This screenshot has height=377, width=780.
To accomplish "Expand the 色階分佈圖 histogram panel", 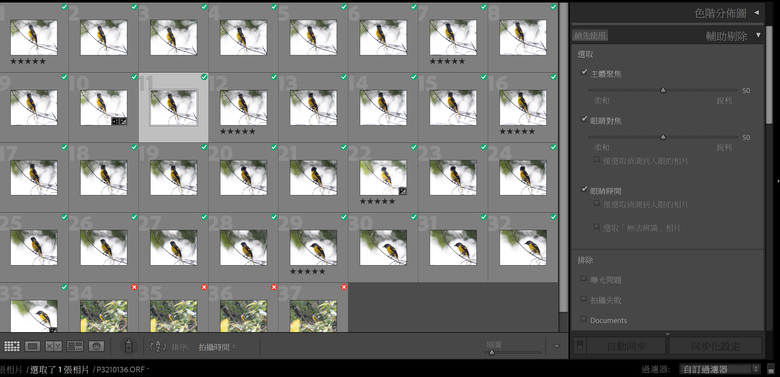I will point(757,13).
